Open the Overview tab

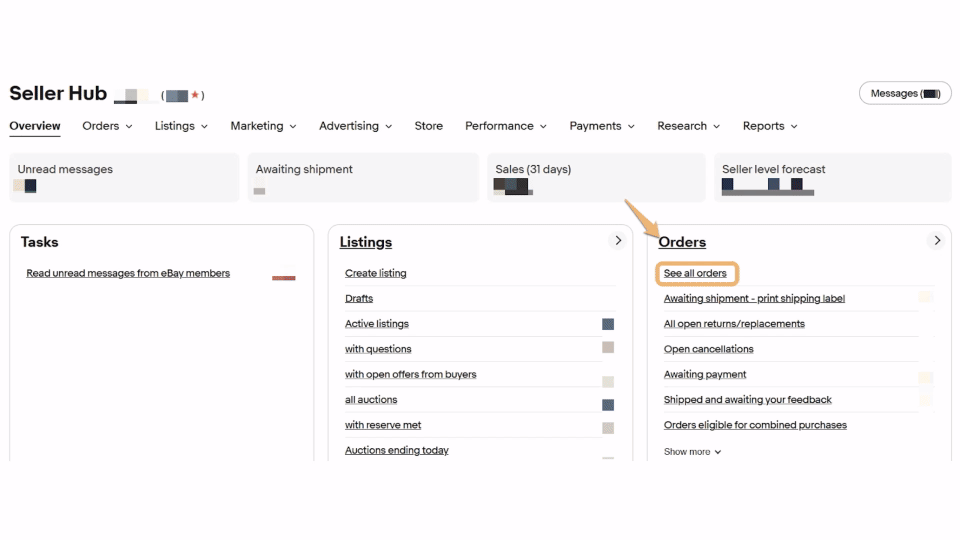pos(35,126)
